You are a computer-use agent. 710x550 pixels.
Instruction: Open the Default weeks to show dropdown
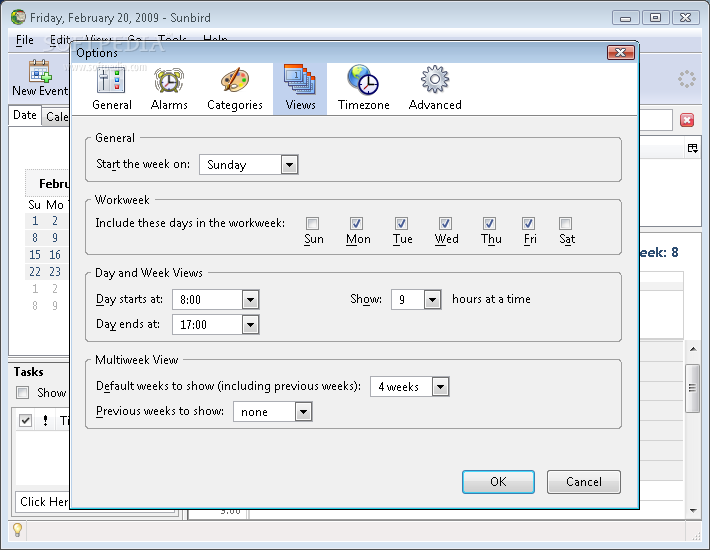409,387
